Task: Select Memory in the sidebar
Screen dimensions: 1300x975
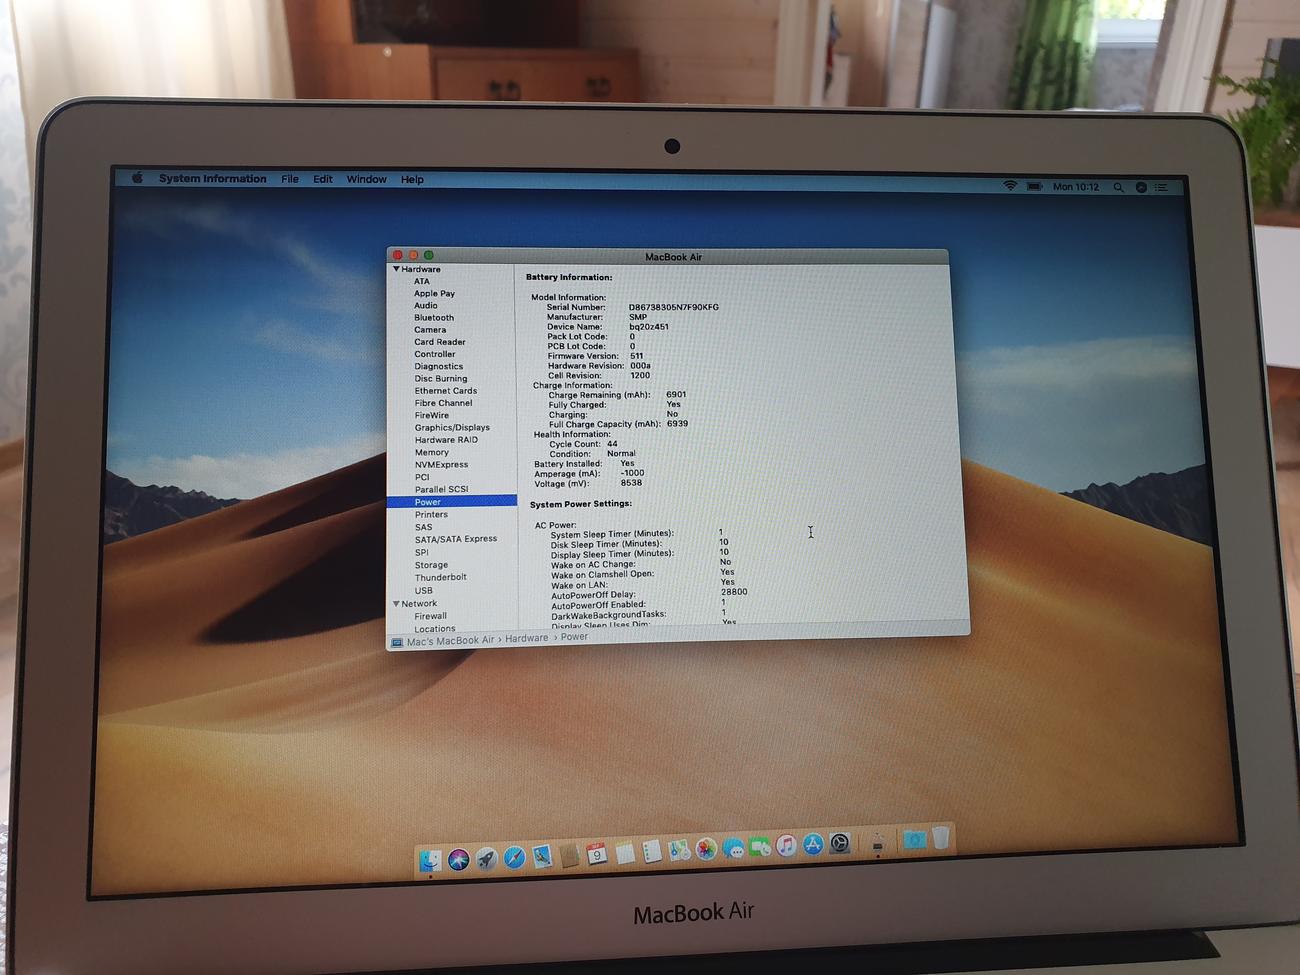Action: (432, 452)
